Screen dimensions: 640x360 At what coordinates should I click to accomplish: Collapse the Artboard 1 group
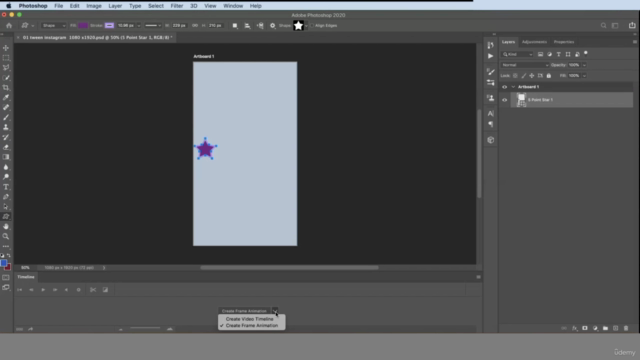(x=513, y=87)
